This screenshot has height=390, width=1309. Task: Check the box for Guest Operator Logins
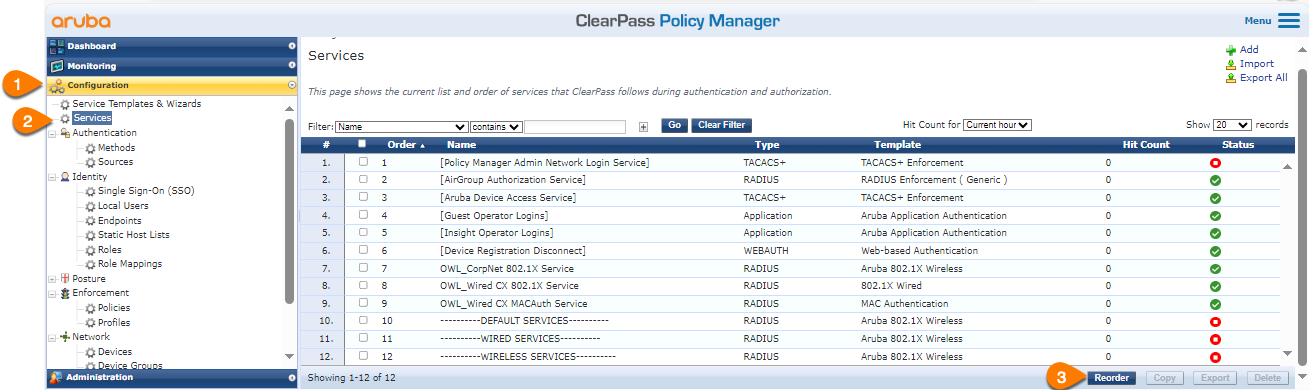pyautogui.click(x=363, y=215)
